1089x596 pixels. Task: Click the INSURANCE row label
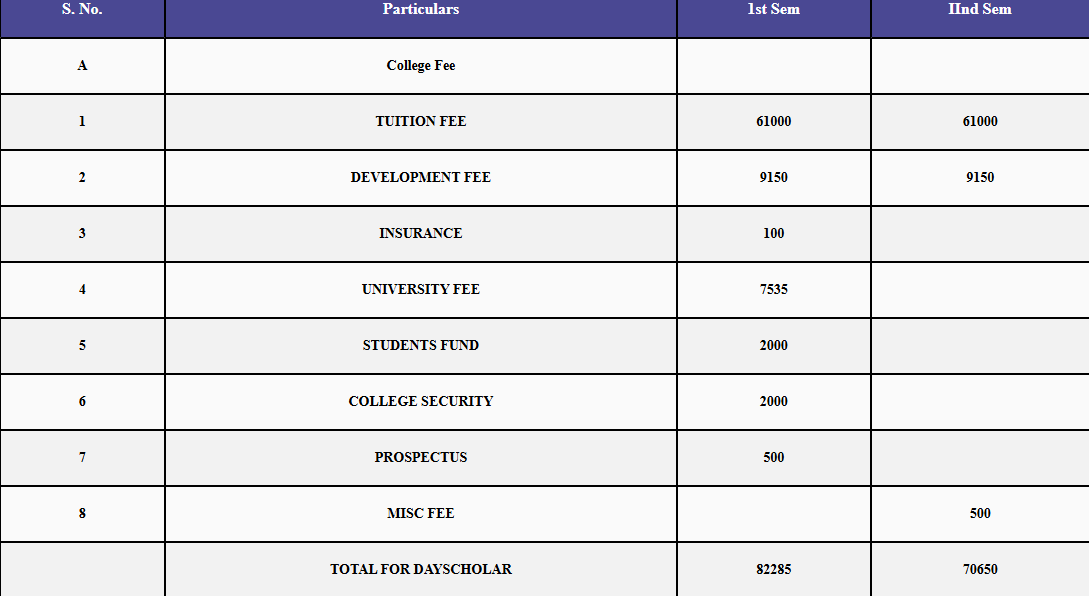(x=420, y=234)
